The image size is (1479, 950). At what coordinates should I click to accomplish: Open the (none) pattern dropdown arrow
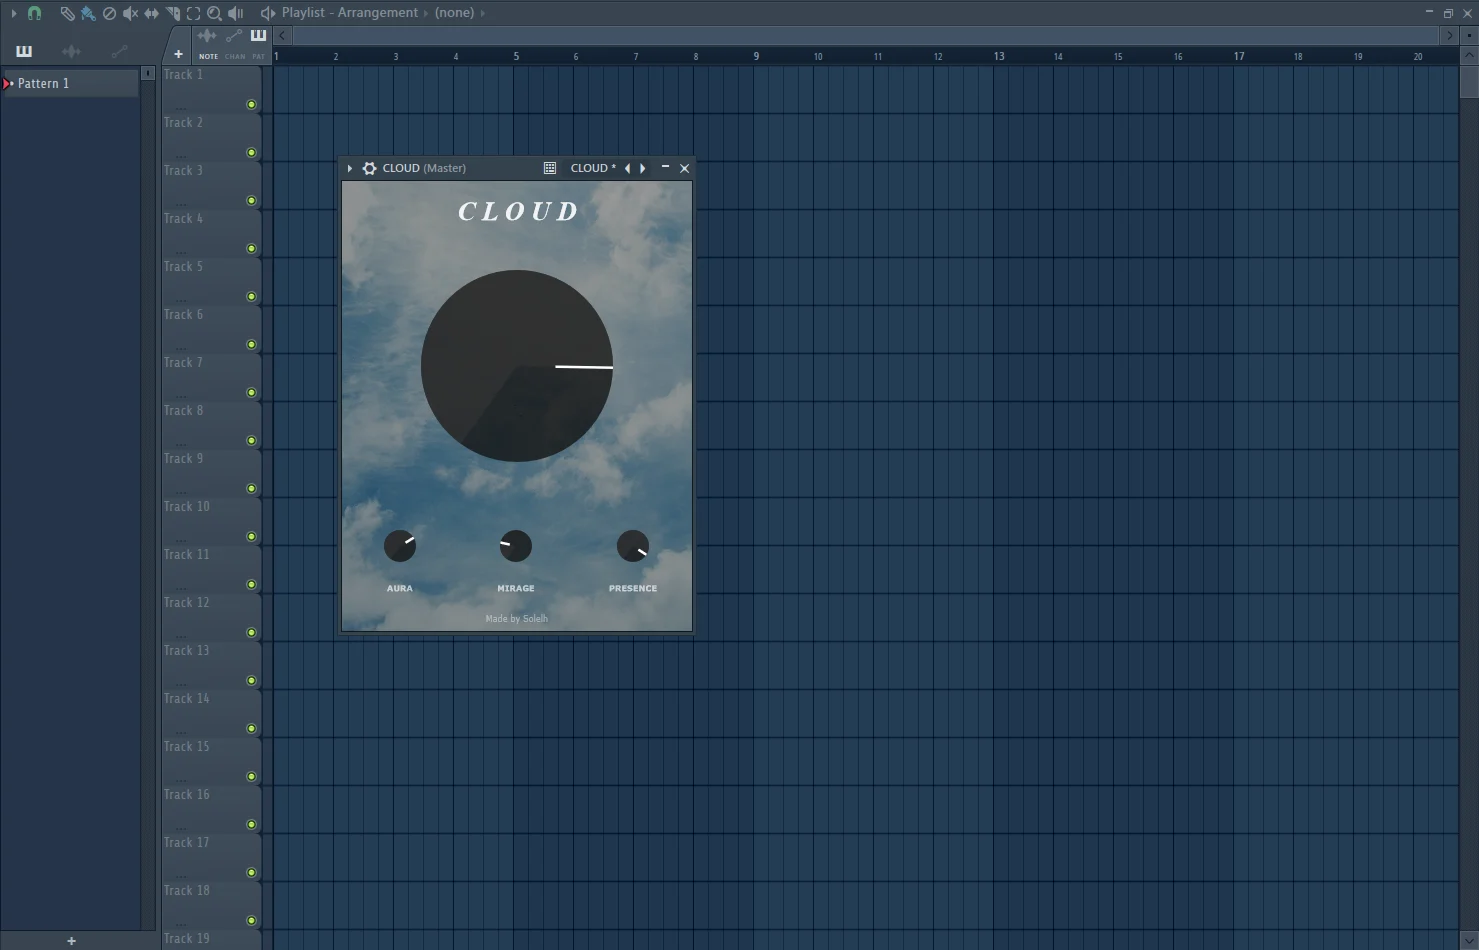[x=482, y=13]
